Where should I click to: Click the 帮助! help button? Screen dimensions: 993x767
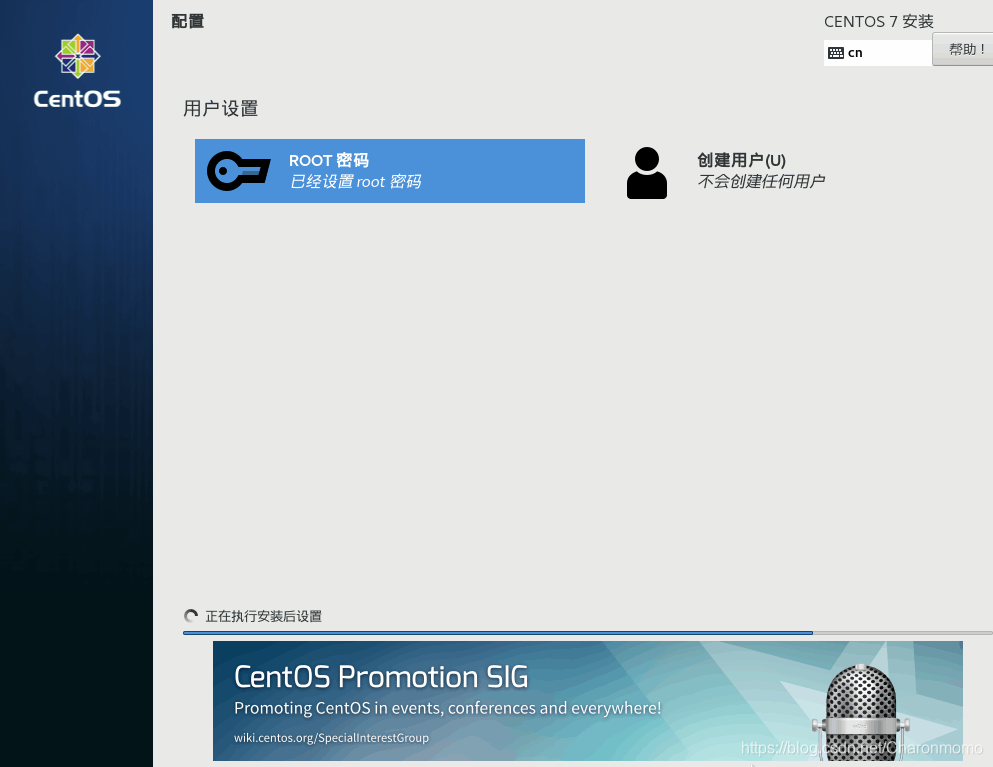(965, 49)
